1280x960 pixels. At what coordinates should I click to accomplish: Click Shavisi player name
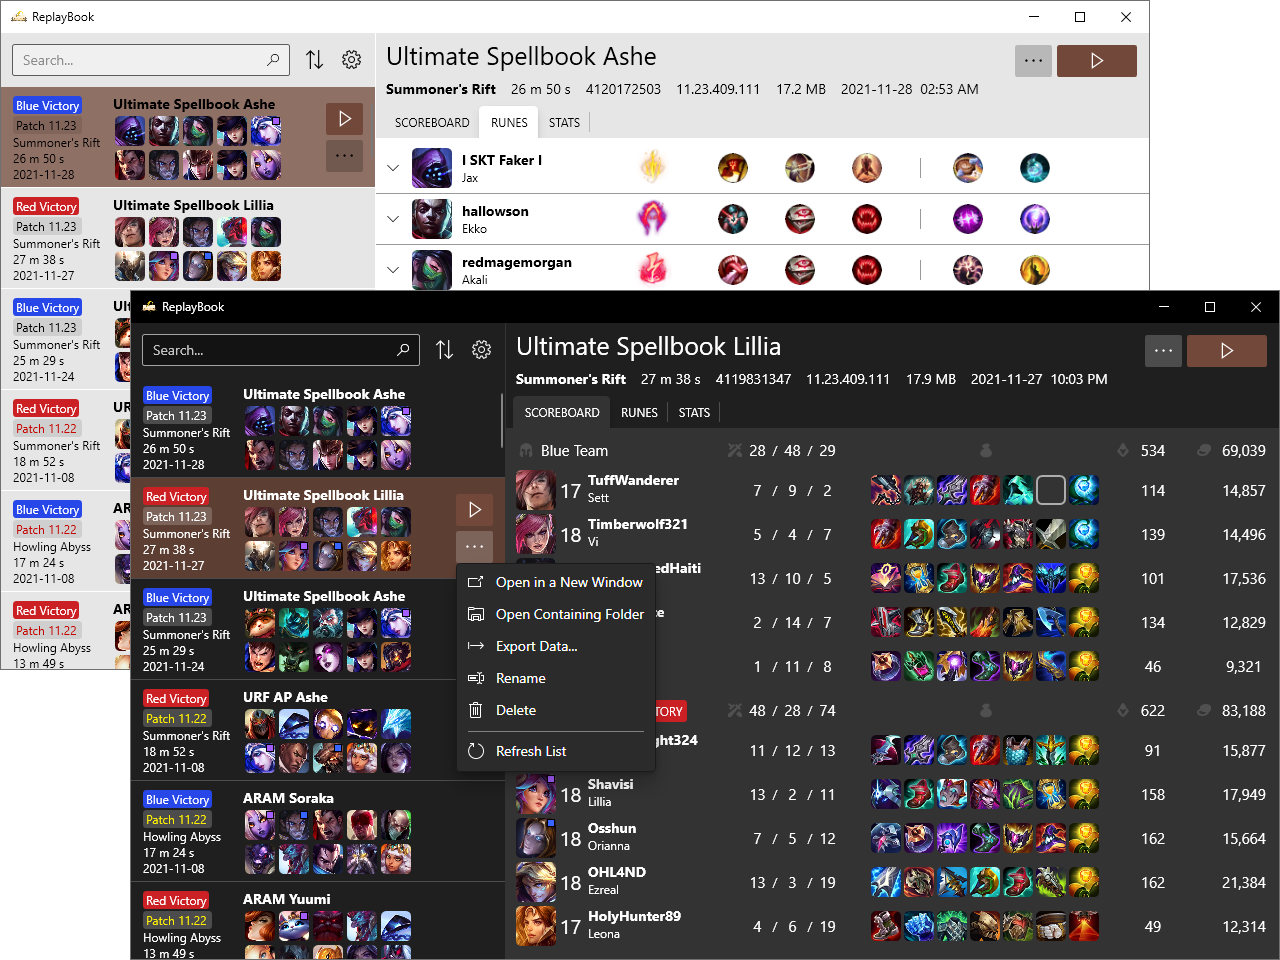point(610,784)
